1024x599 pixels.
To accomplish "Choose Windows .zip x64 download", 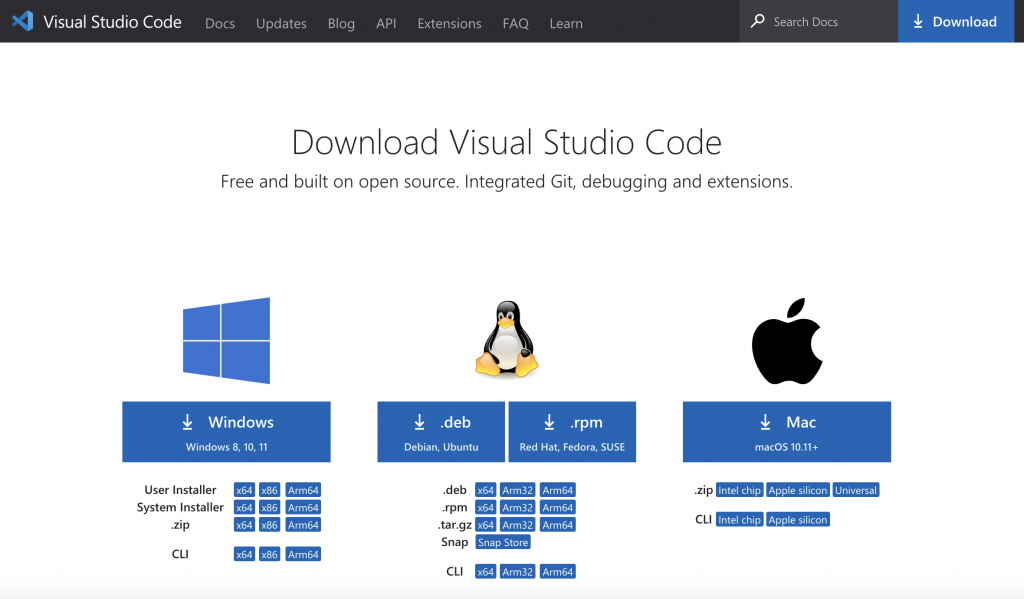I will point(244,525).
